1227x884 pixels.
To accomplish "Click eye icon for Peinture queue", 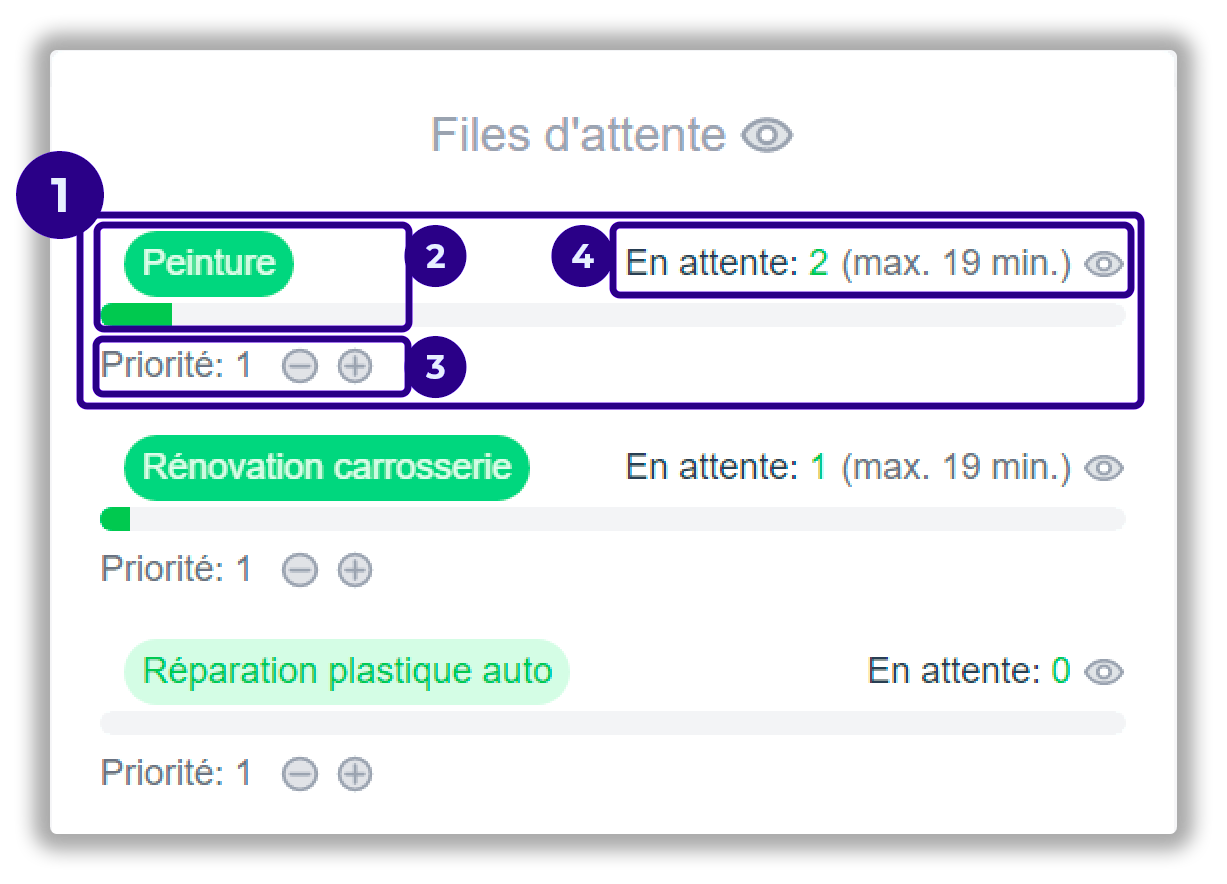I will (1104, 264).
